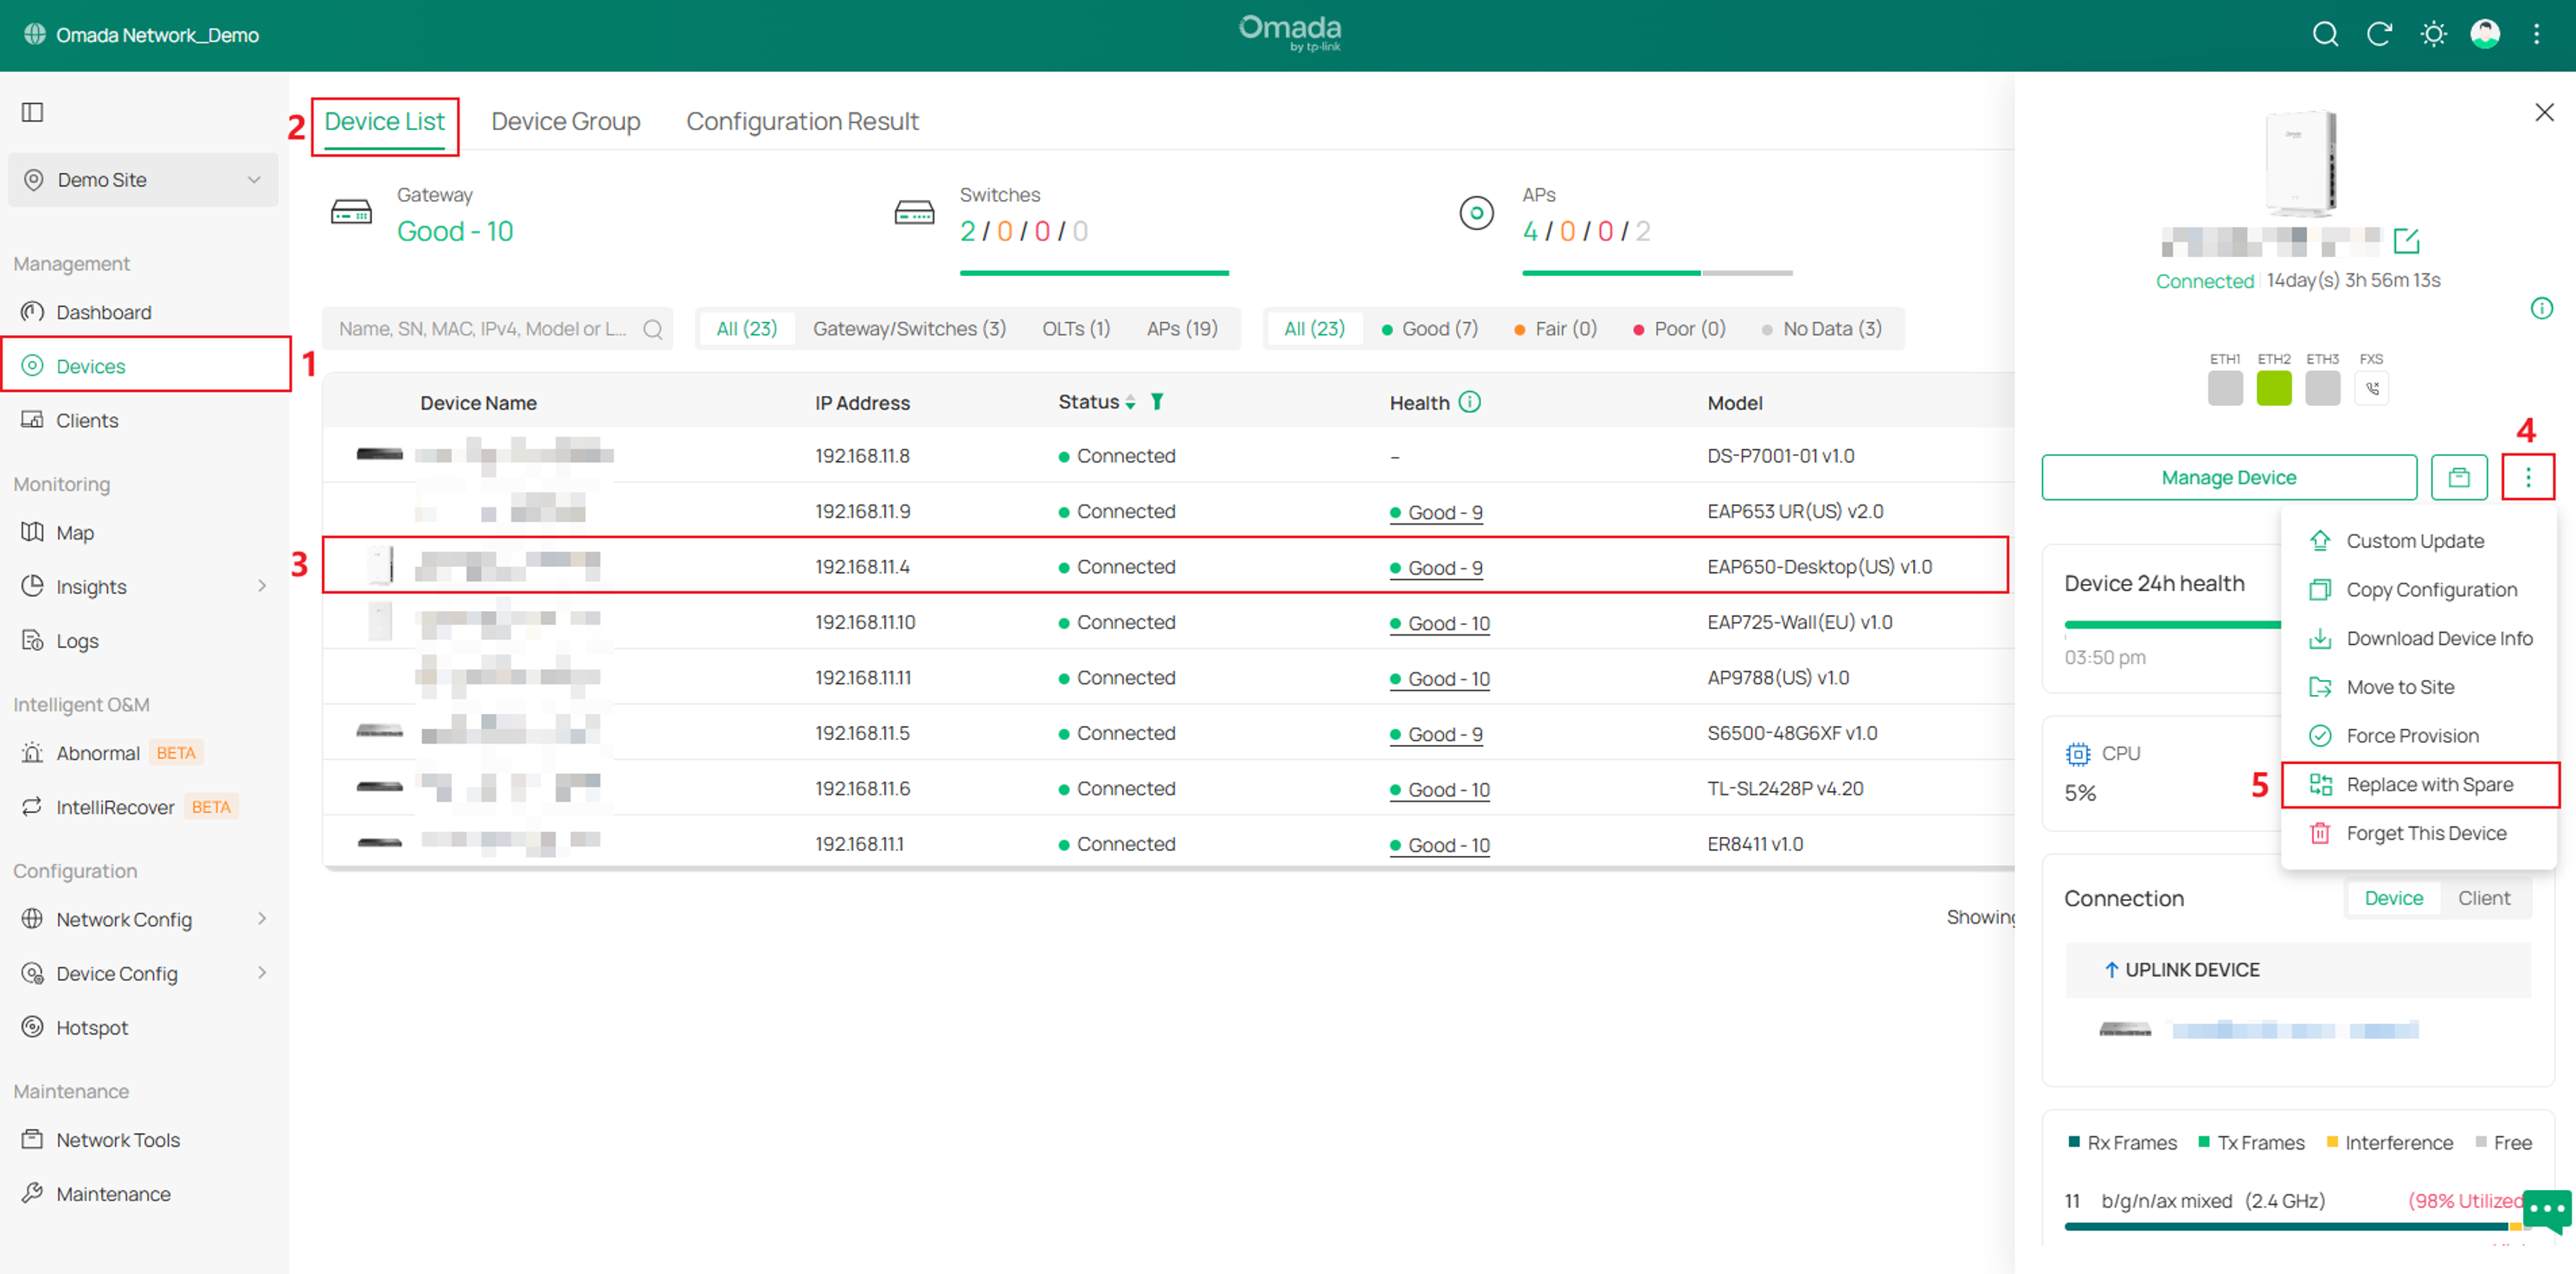2576x1274 pixels.
Task: Filter health by All (23)
Action: click(1314, 329)
